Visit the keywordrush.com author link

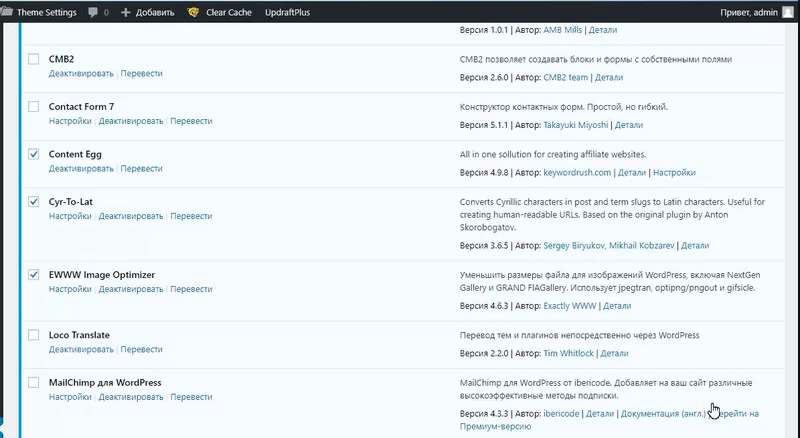[577, 173]
